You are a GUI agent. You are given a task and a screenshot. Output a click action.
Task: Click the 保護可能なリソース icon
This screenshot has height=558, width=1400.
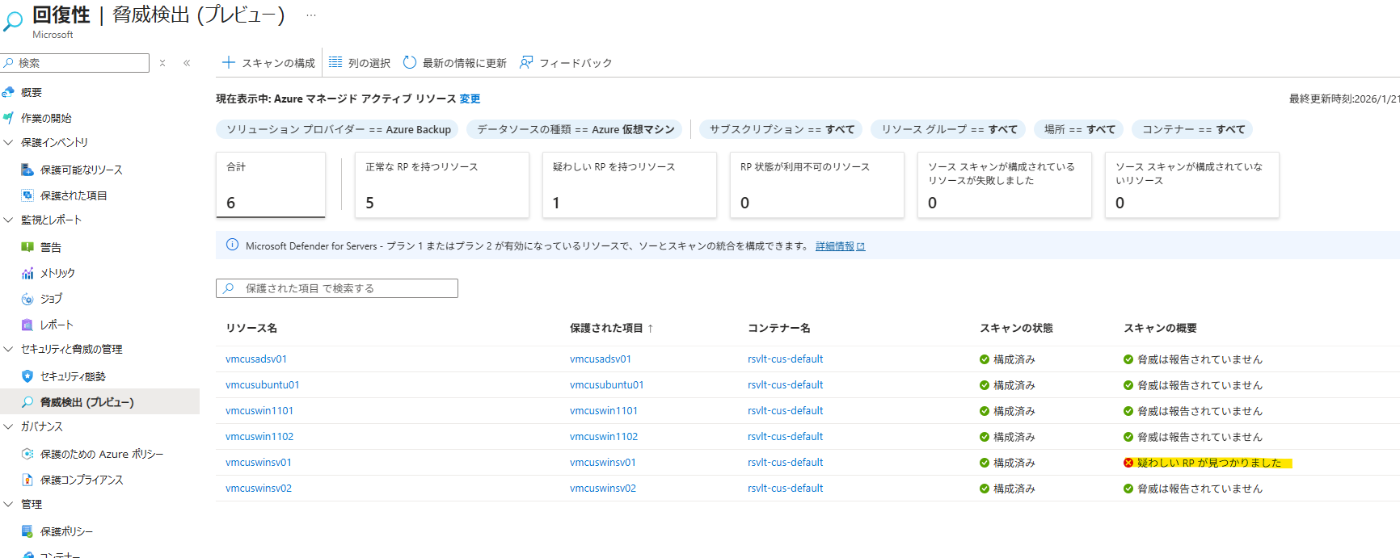[28, 170]
